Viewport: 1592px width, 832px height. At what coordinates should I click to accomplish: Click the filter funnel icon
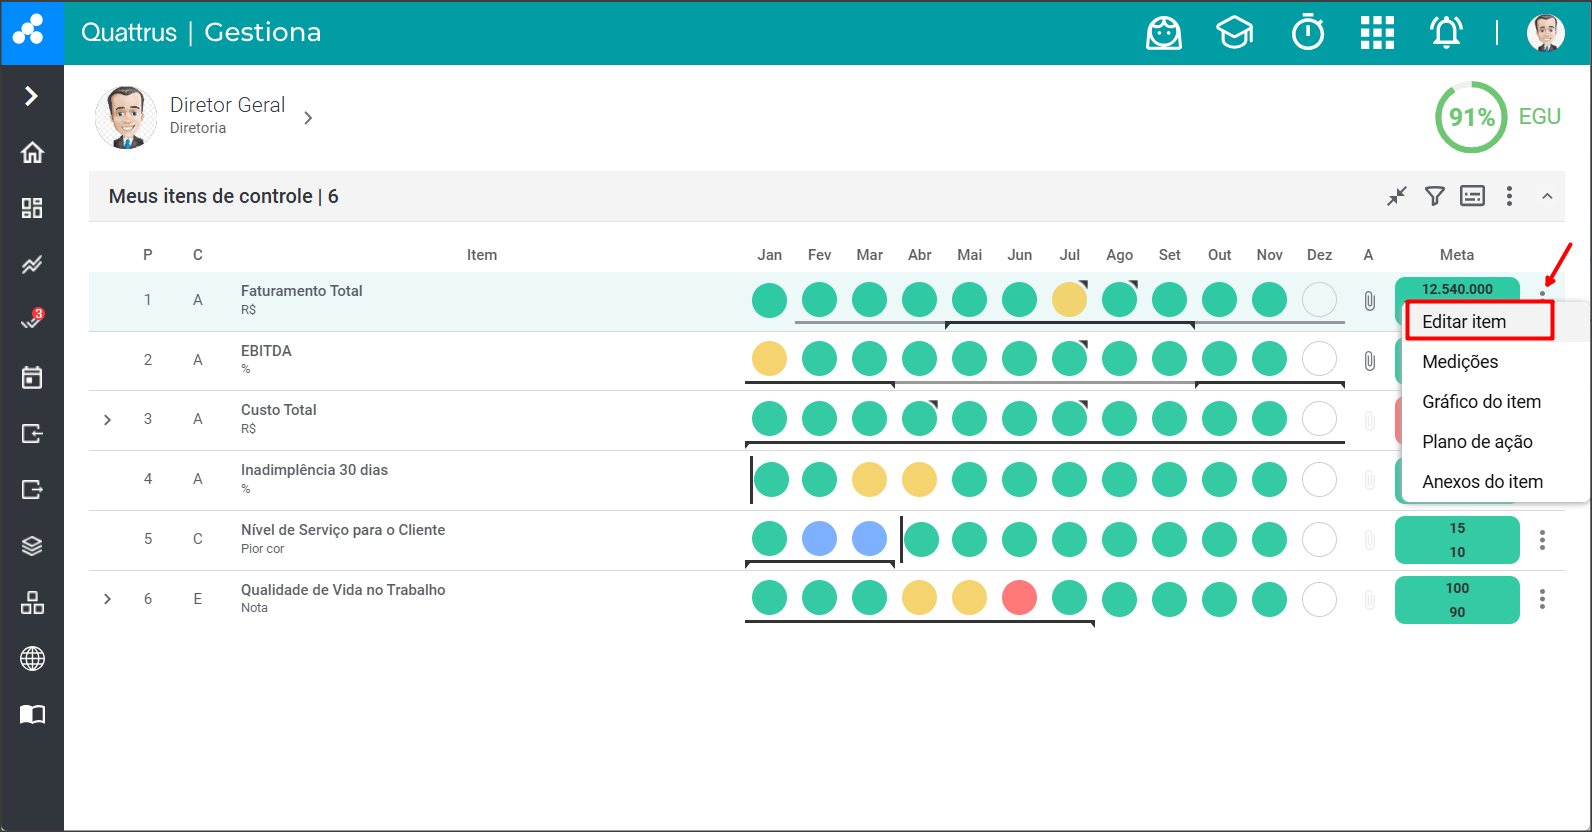click(x=1434, y=196)
